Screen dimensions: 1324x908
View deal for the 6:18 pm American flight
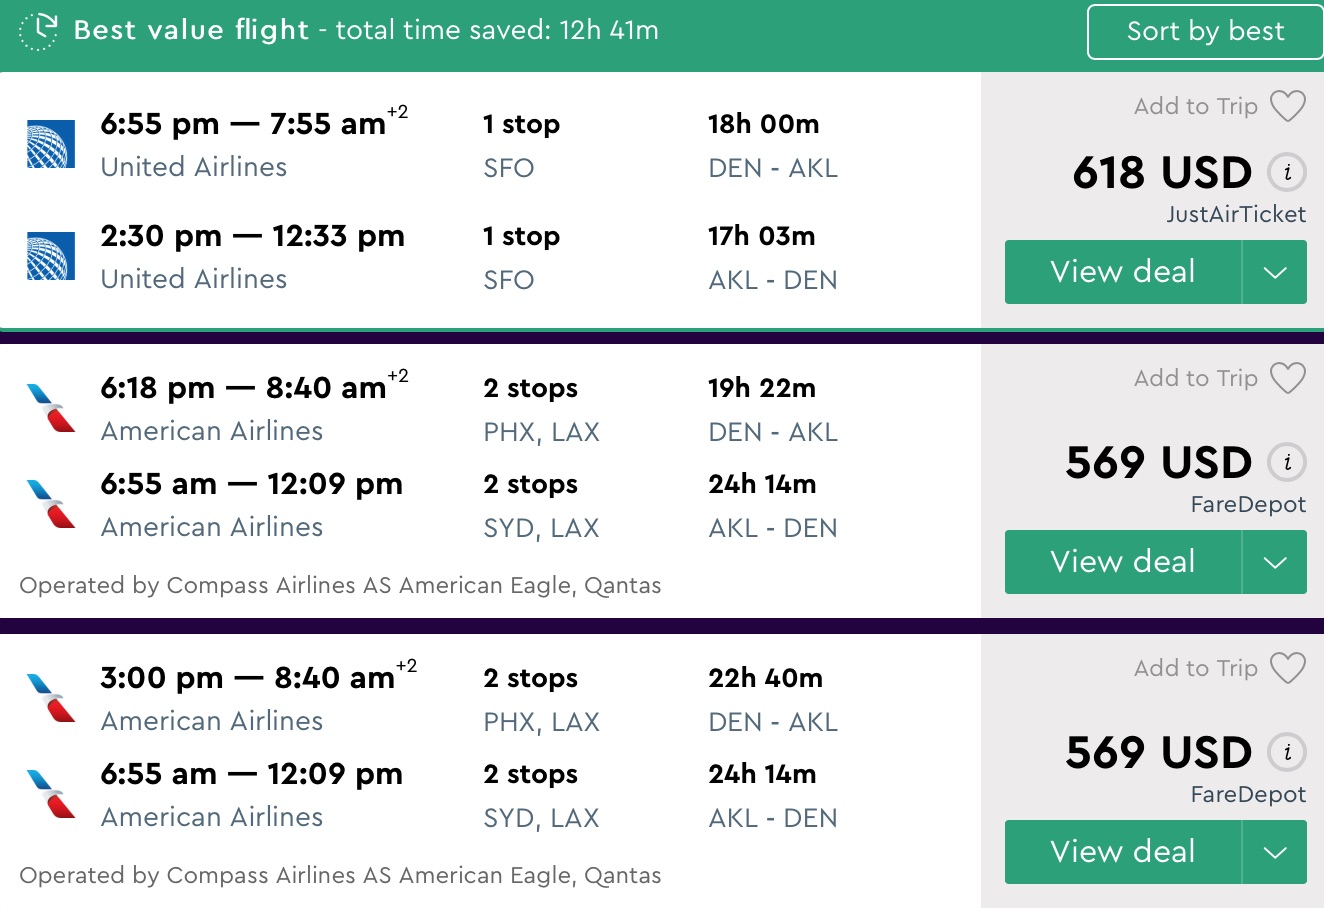click(1122, 562)
